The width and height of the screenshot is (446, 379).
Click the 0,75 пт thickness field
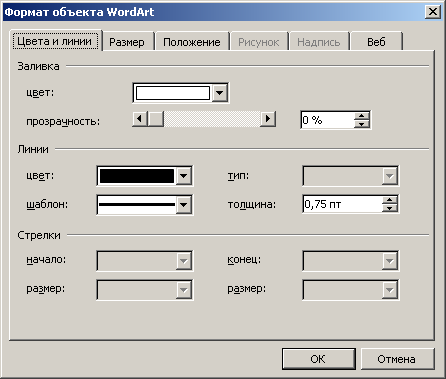pos(343,204)
